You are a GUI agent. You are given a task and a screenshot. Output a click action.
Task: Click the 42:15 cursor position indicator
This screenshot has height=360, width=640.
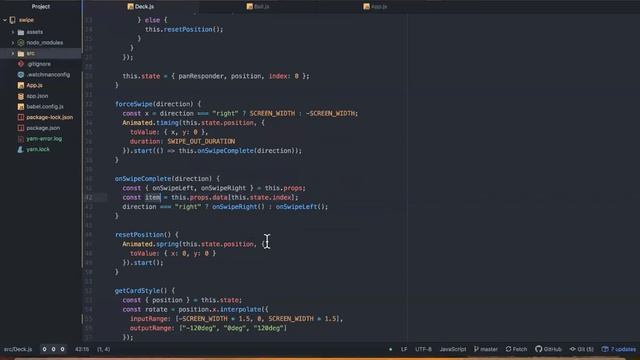(x=82, y=349)
